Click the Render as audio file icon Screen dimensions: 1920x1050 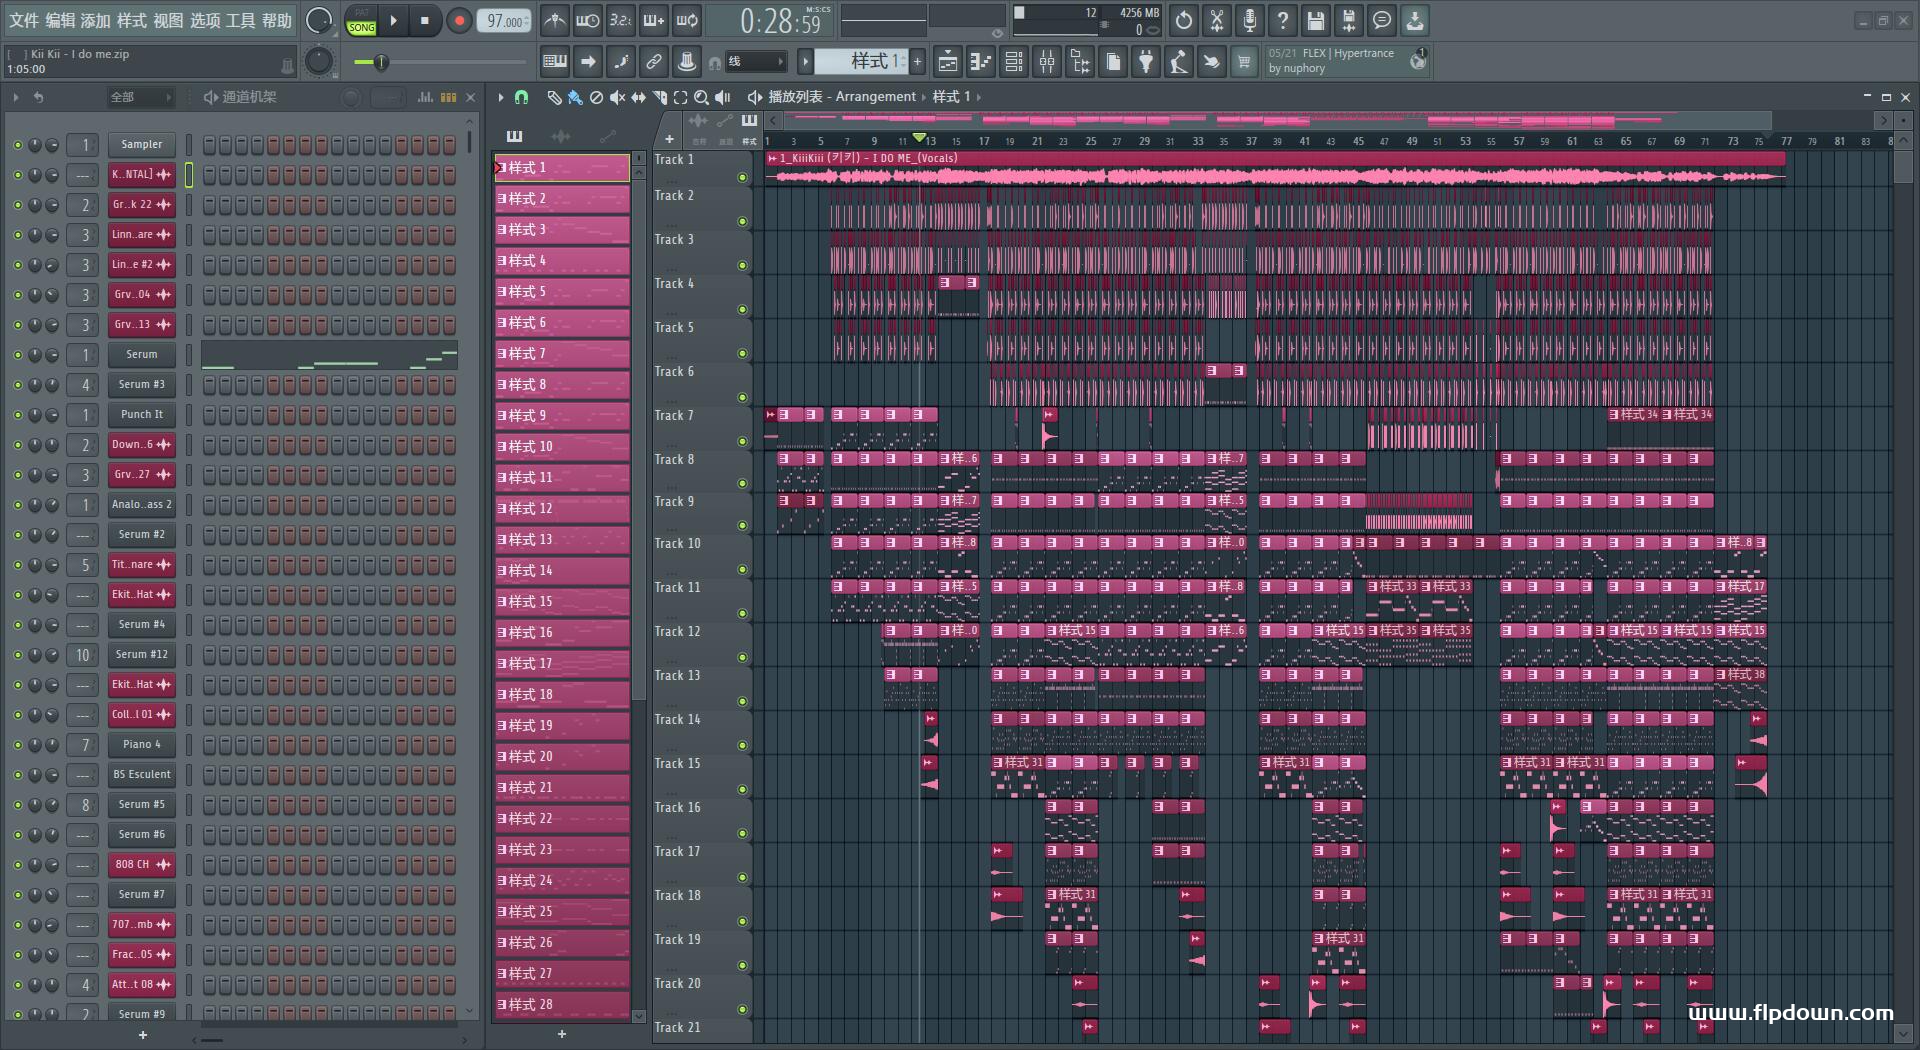click(1349, 20)
